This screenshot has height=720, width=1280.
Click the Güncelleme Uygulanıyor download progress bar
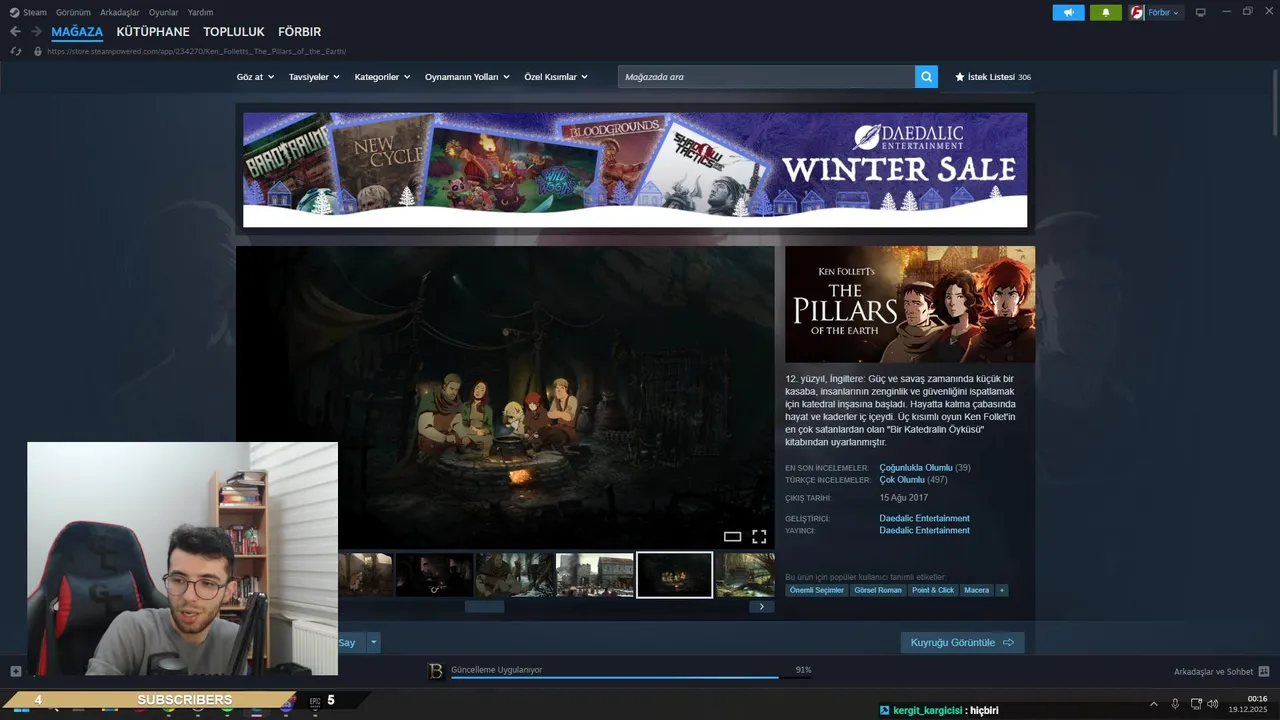[631, 677]
